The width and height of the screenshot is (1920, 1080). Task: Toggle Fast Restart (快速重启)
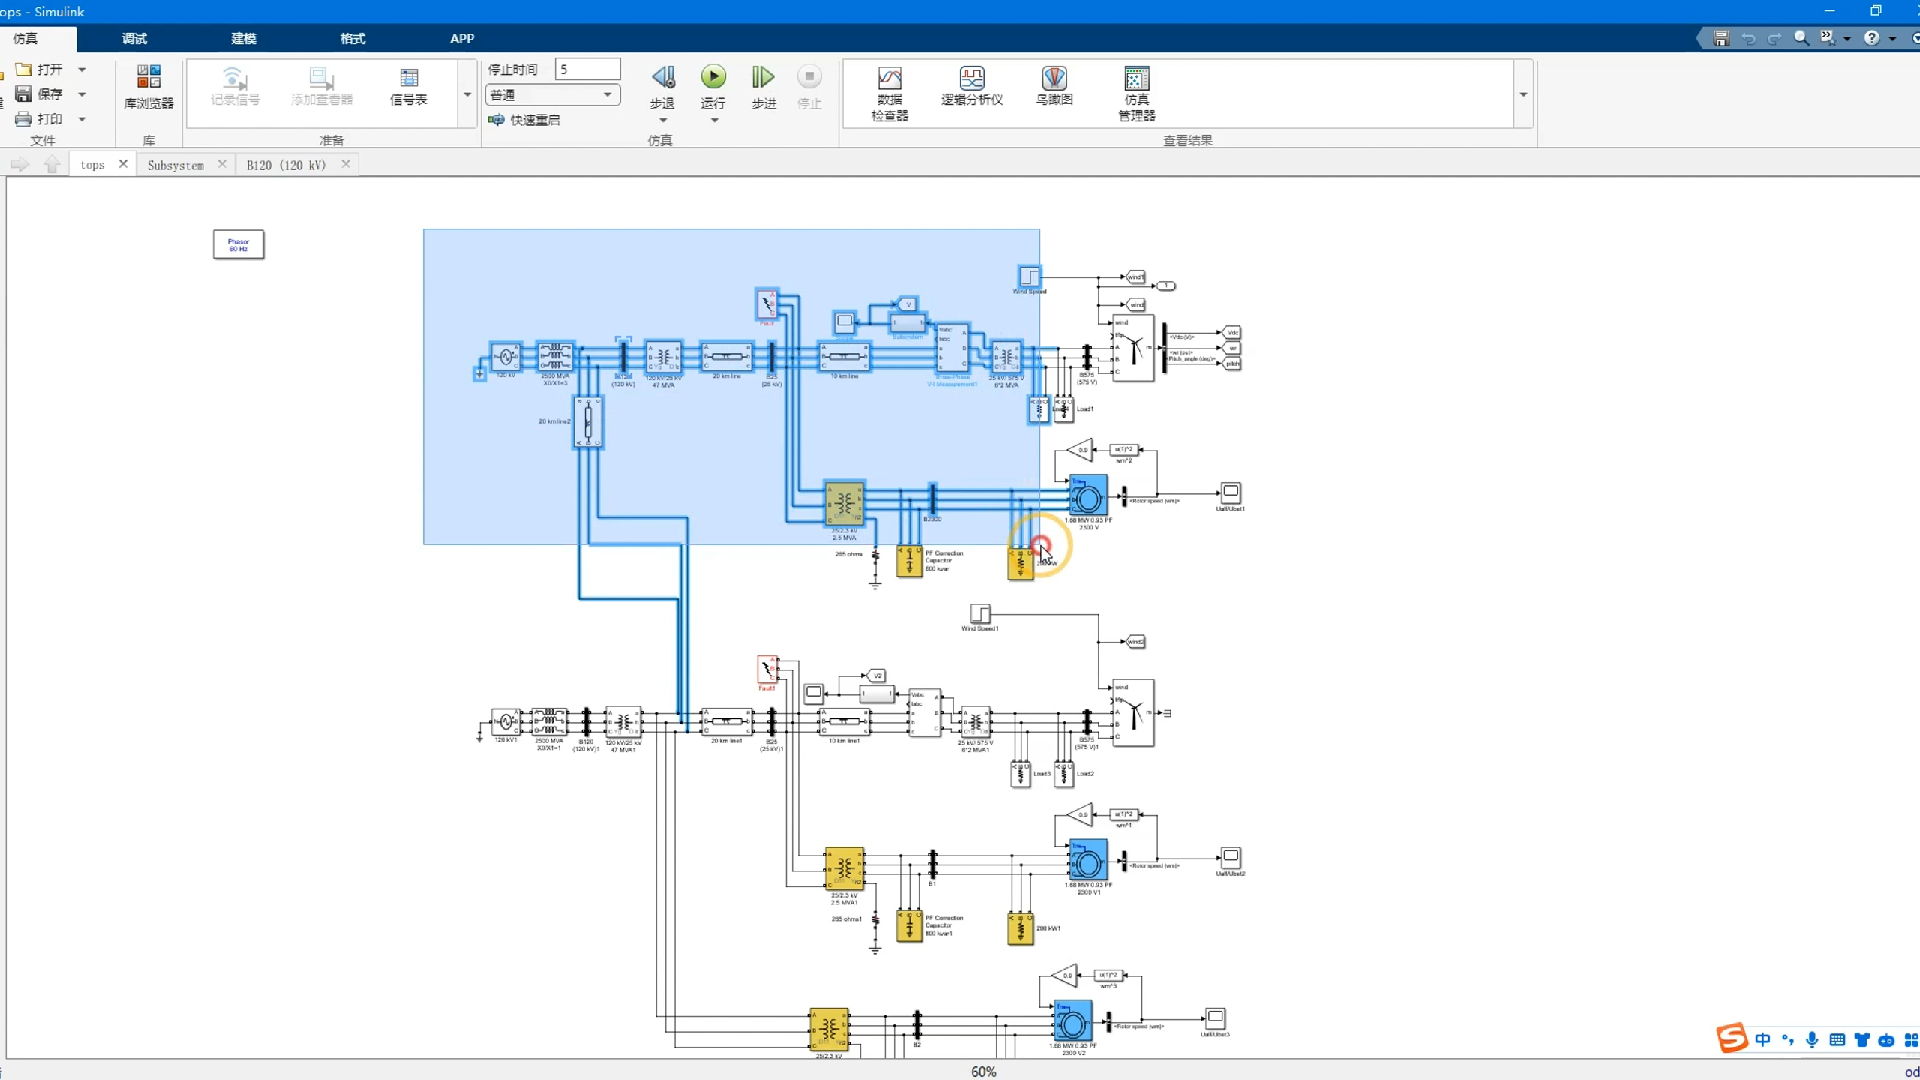pos(525,120)
